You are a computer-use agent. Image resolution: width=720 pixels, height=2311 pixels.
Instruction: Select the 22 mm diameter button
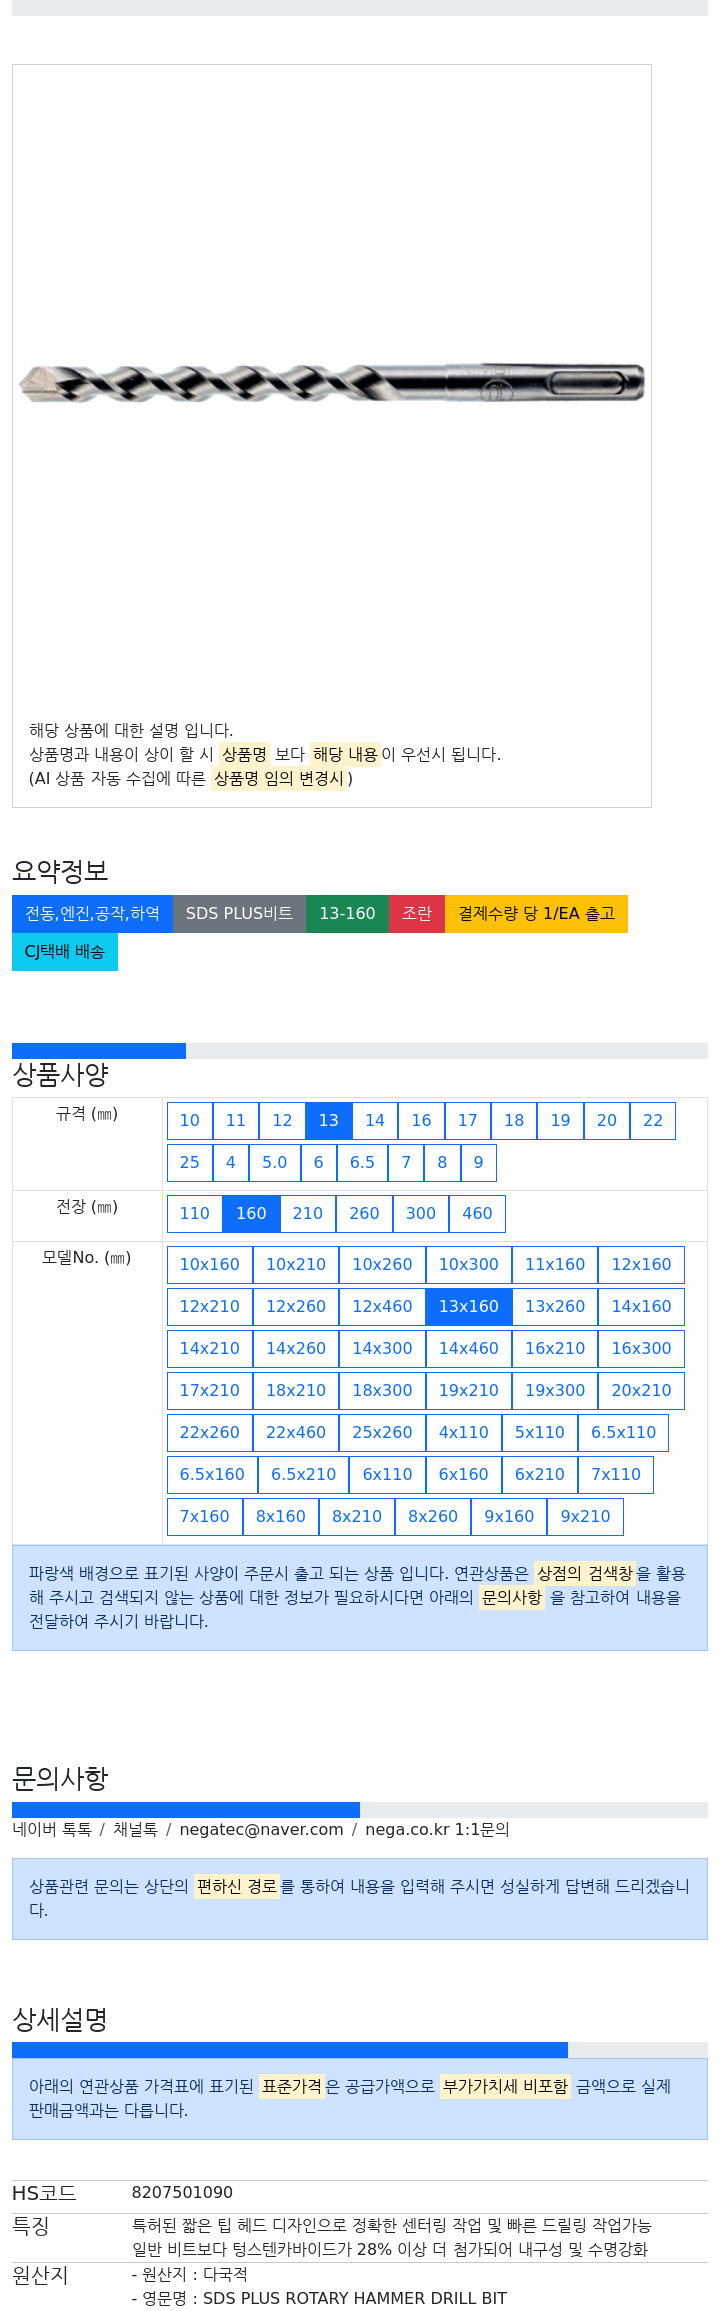[653, 1121]
